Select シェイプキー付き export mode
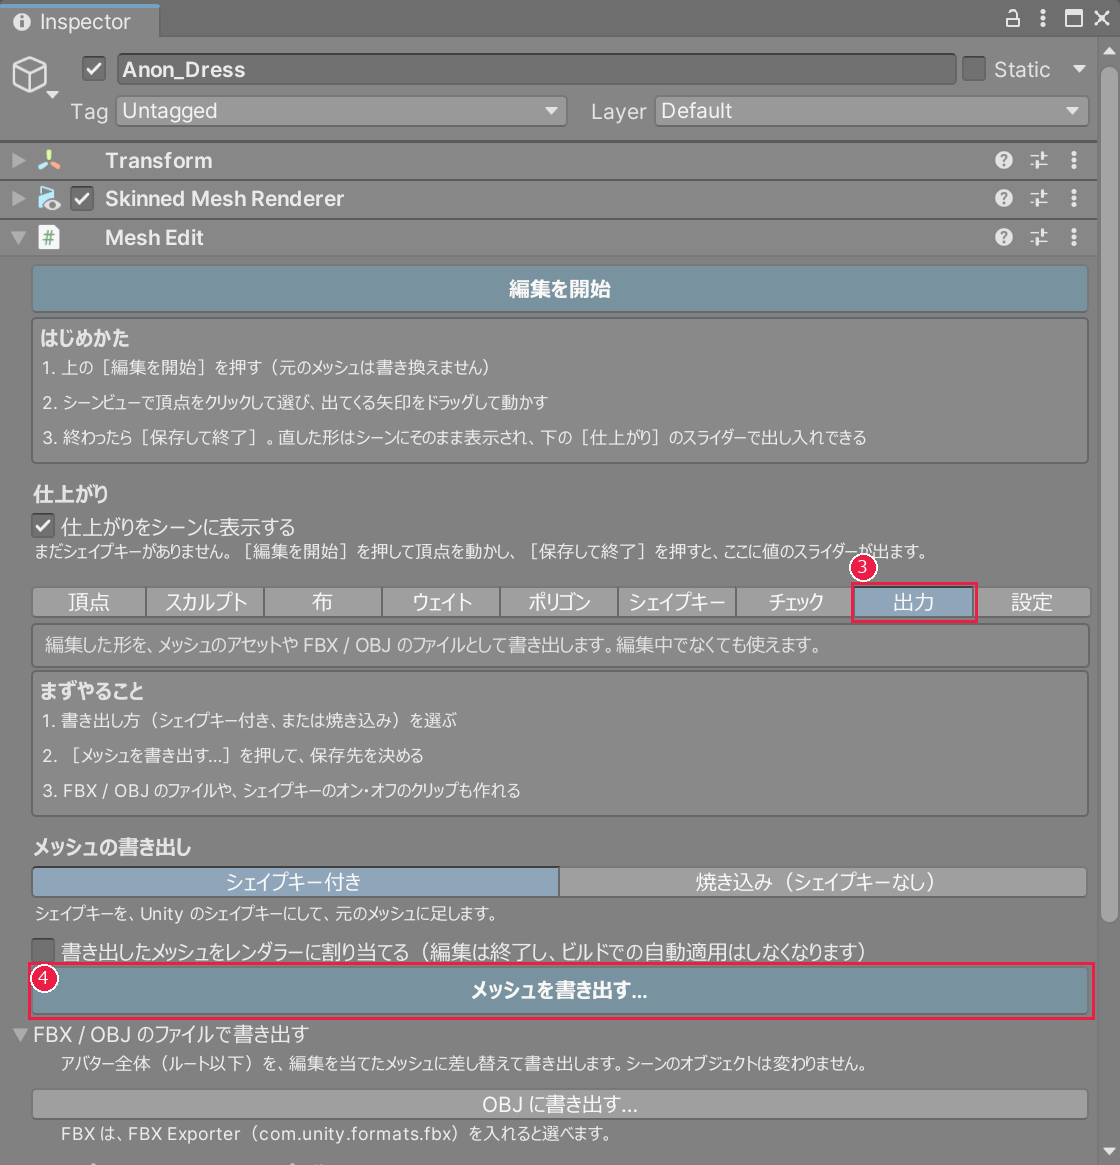 (x=295, y=882)
